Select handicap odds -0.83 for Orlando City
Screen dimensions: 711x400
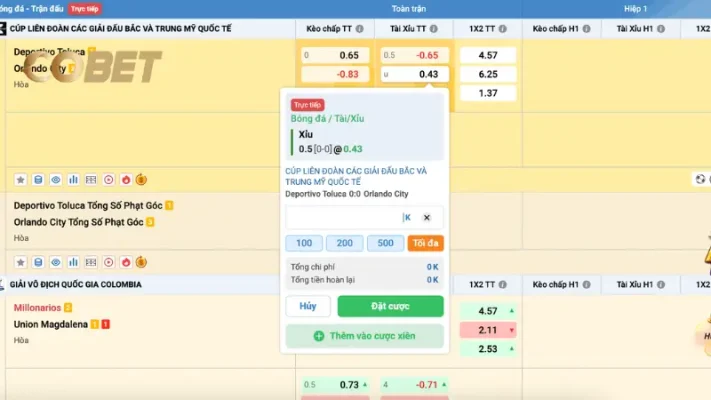(x=335, y=74)
